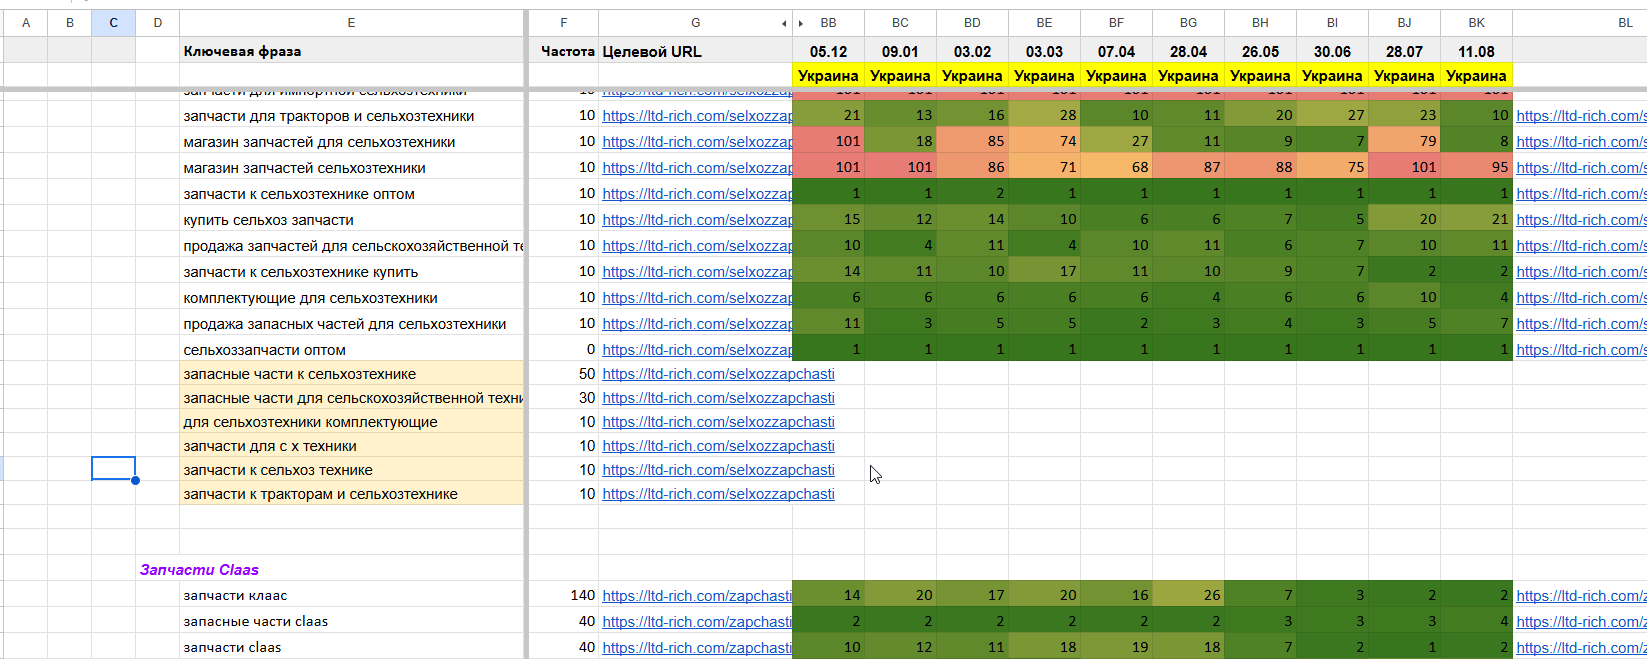
Task: Click 07.04 position 19 in 'запчасти claas' row
Action: 1117,647
